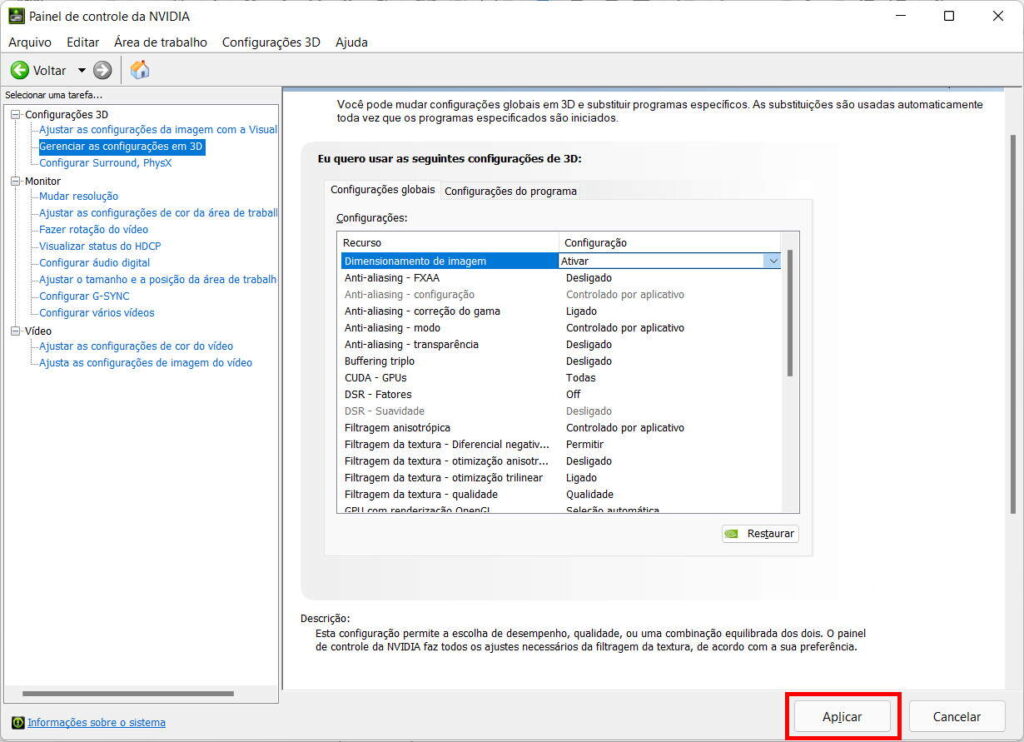1024x742 pixels.
Task: Click the NVIDIA logo in title bar
Action: [x=16, y=16]
